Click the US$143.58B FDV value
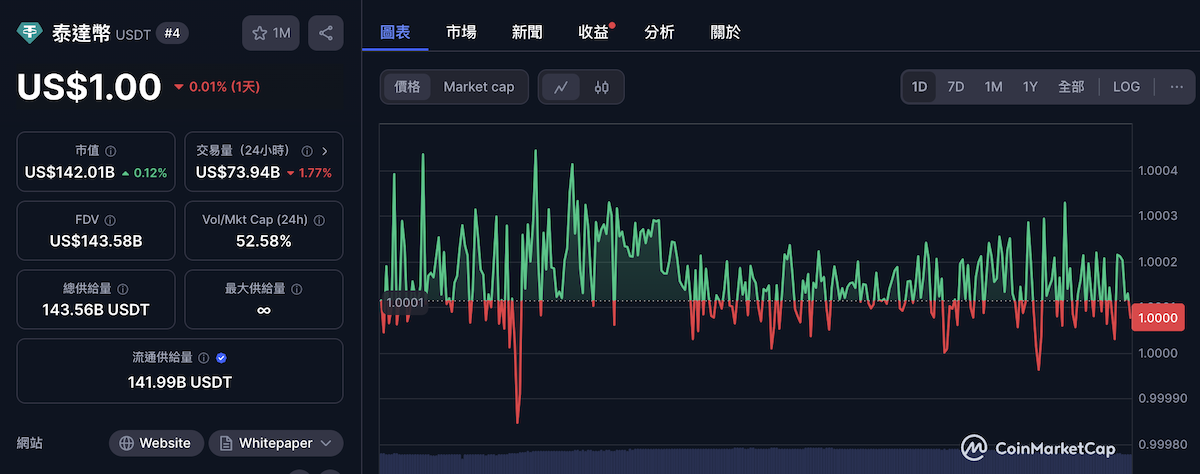 click(96, 241)
